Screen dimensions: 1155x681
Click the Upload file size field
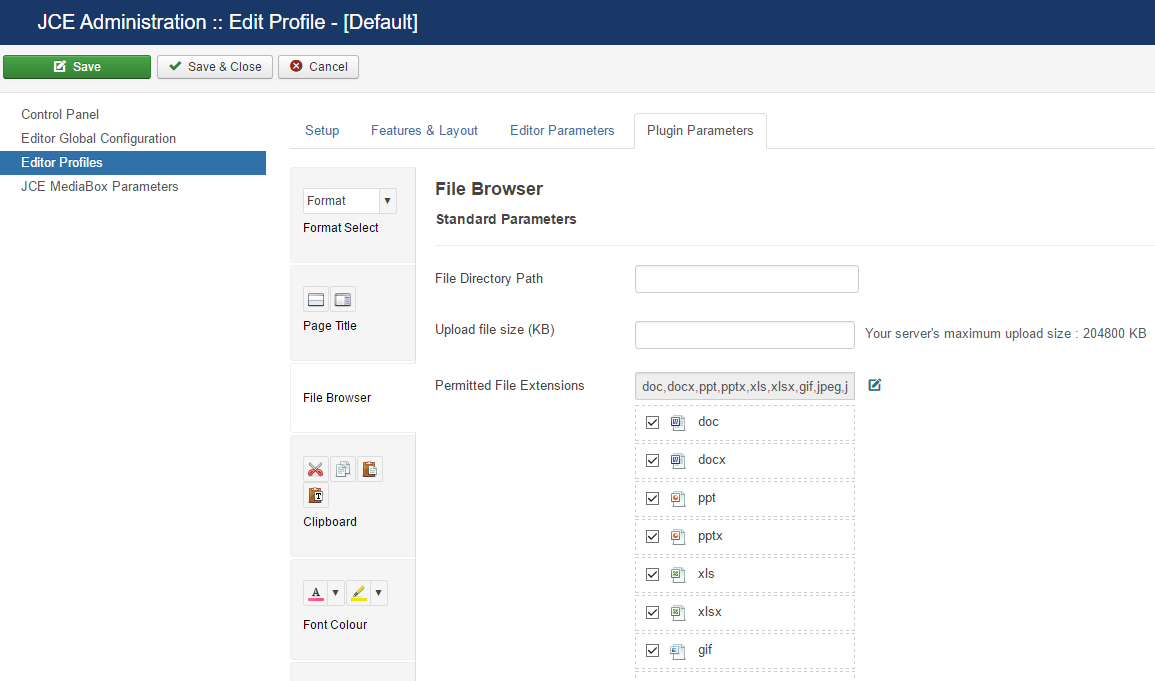tap(745, 335)
